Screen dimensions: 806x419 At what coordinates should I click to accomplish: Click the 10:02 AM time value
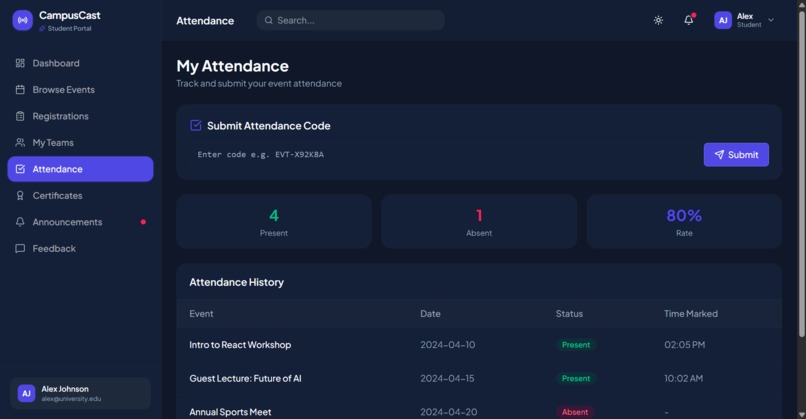coord(683,378)
